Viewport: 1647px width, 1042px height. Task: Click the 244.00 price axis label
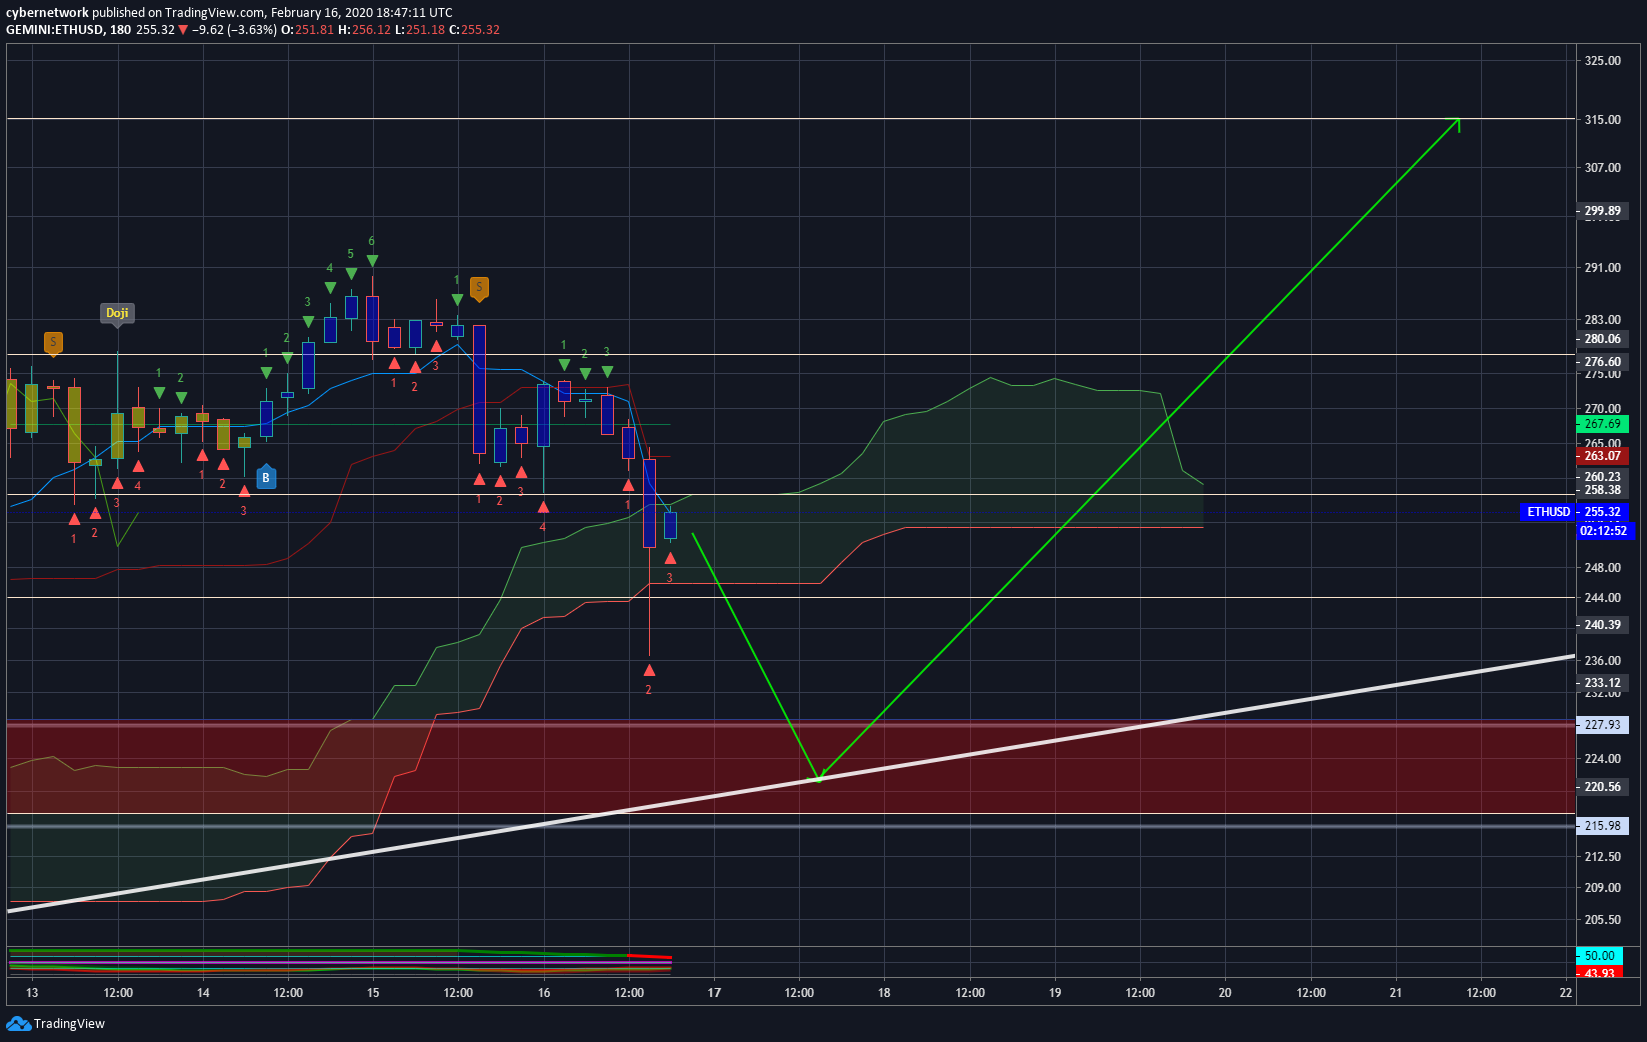point(1602,598)
